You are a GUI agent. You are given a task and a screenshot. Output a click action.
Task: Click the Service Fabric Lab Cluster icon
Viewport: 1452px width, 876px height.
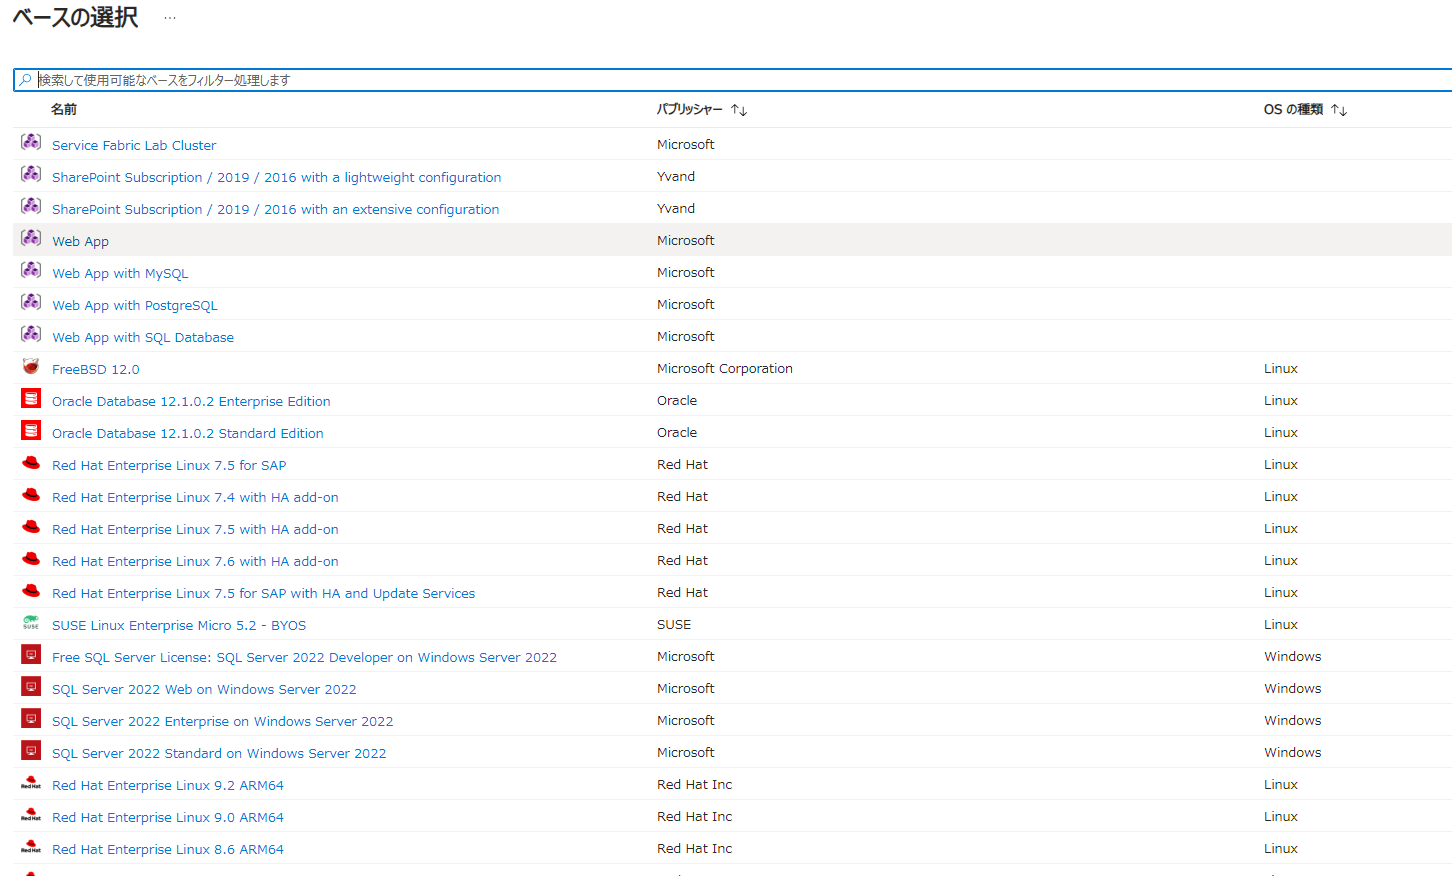(x=31, y=143)
